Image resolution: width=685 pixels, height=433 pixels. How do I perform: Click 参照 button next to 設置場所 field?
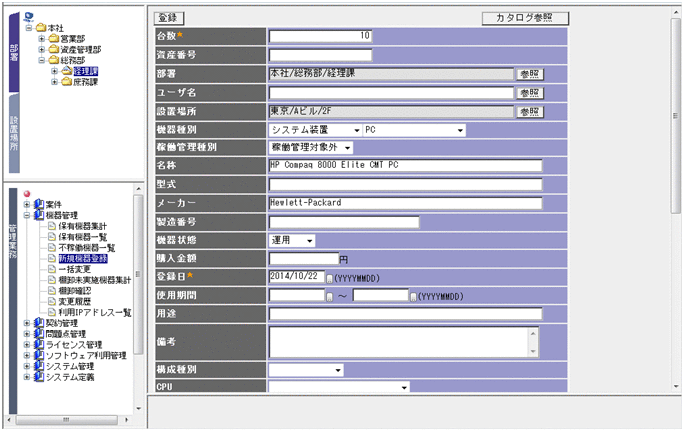[530, 112]
